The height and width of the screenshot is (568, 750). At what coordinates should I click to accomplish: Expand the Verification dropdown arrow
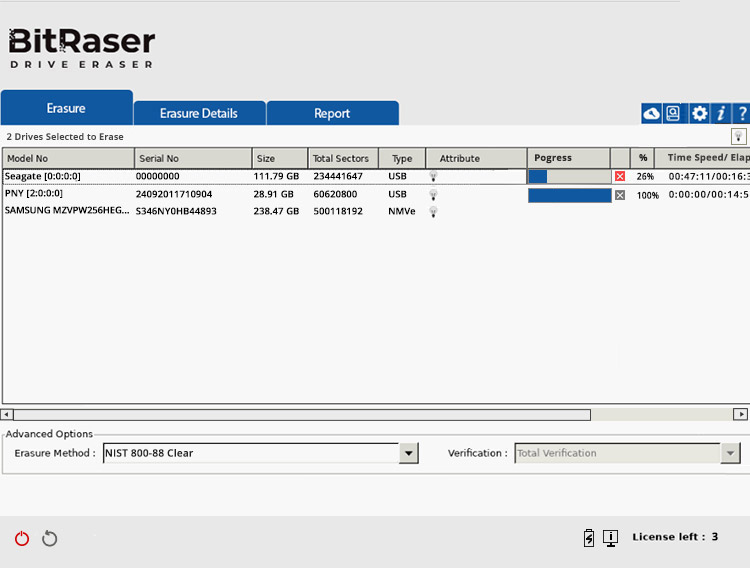pos(730,453)
